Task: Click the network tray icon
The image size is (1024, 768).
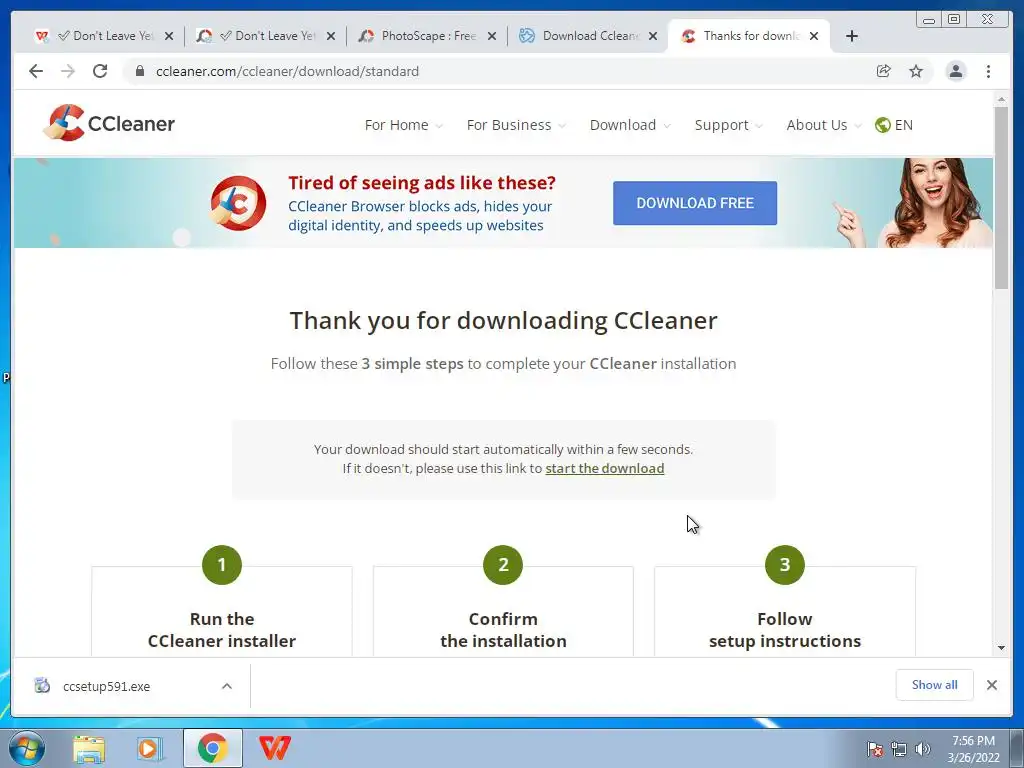Action: point(899,749)
